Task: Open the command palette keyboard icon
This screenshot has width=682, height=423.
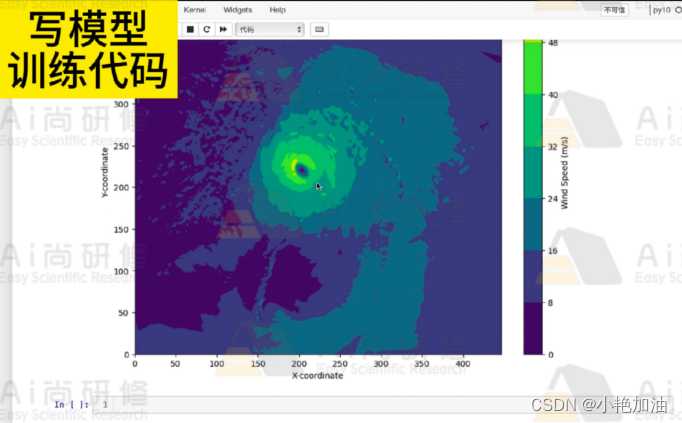Action: 319,29
